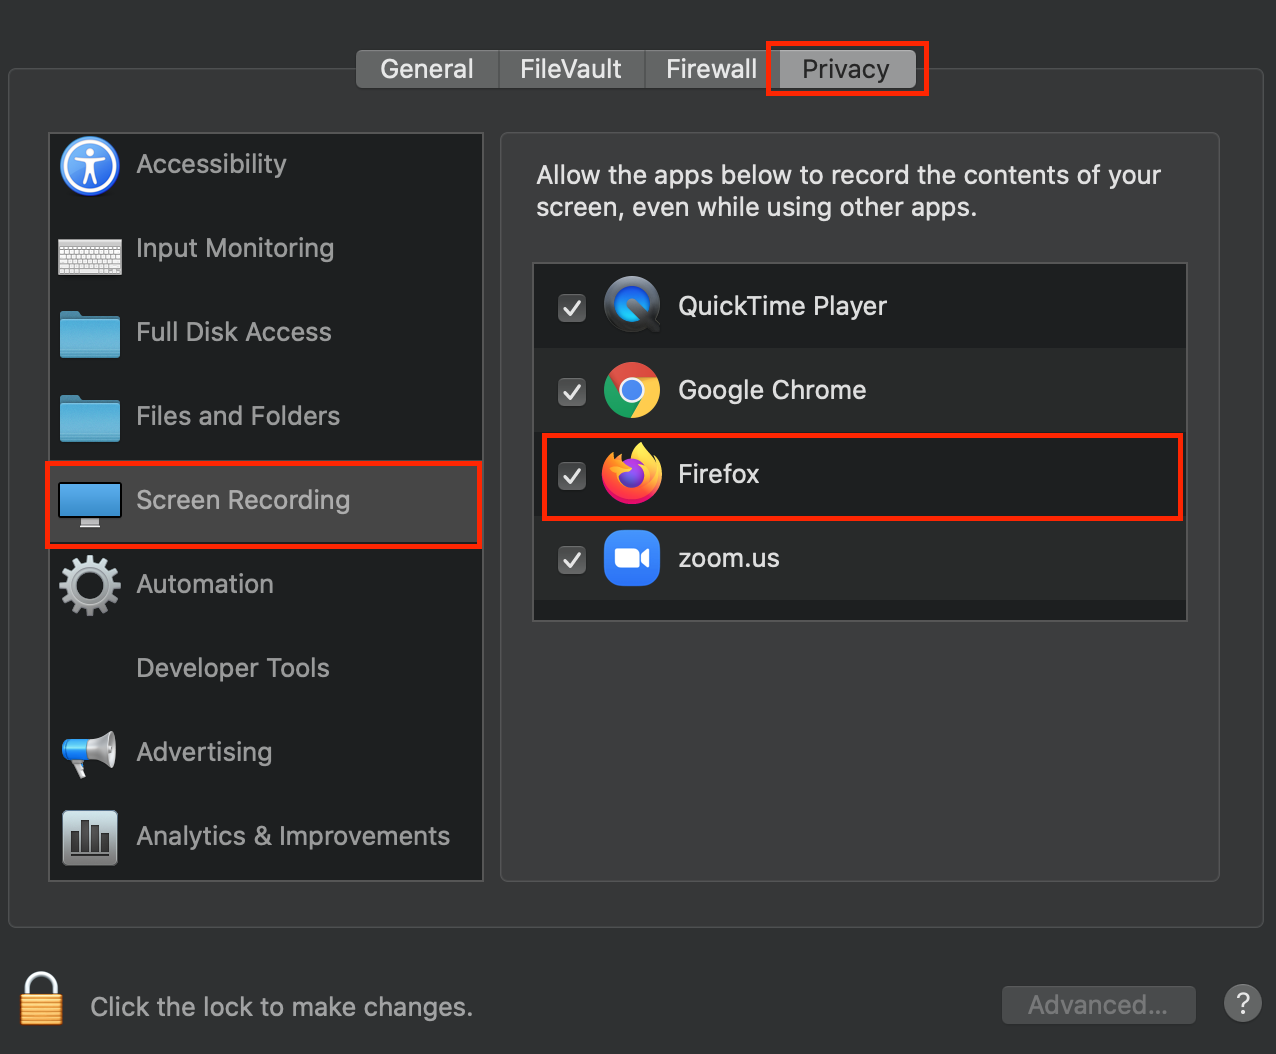Click the Advanced... button
The width and height of the screenshot is (1276, 1054).
[1098, 1005]
